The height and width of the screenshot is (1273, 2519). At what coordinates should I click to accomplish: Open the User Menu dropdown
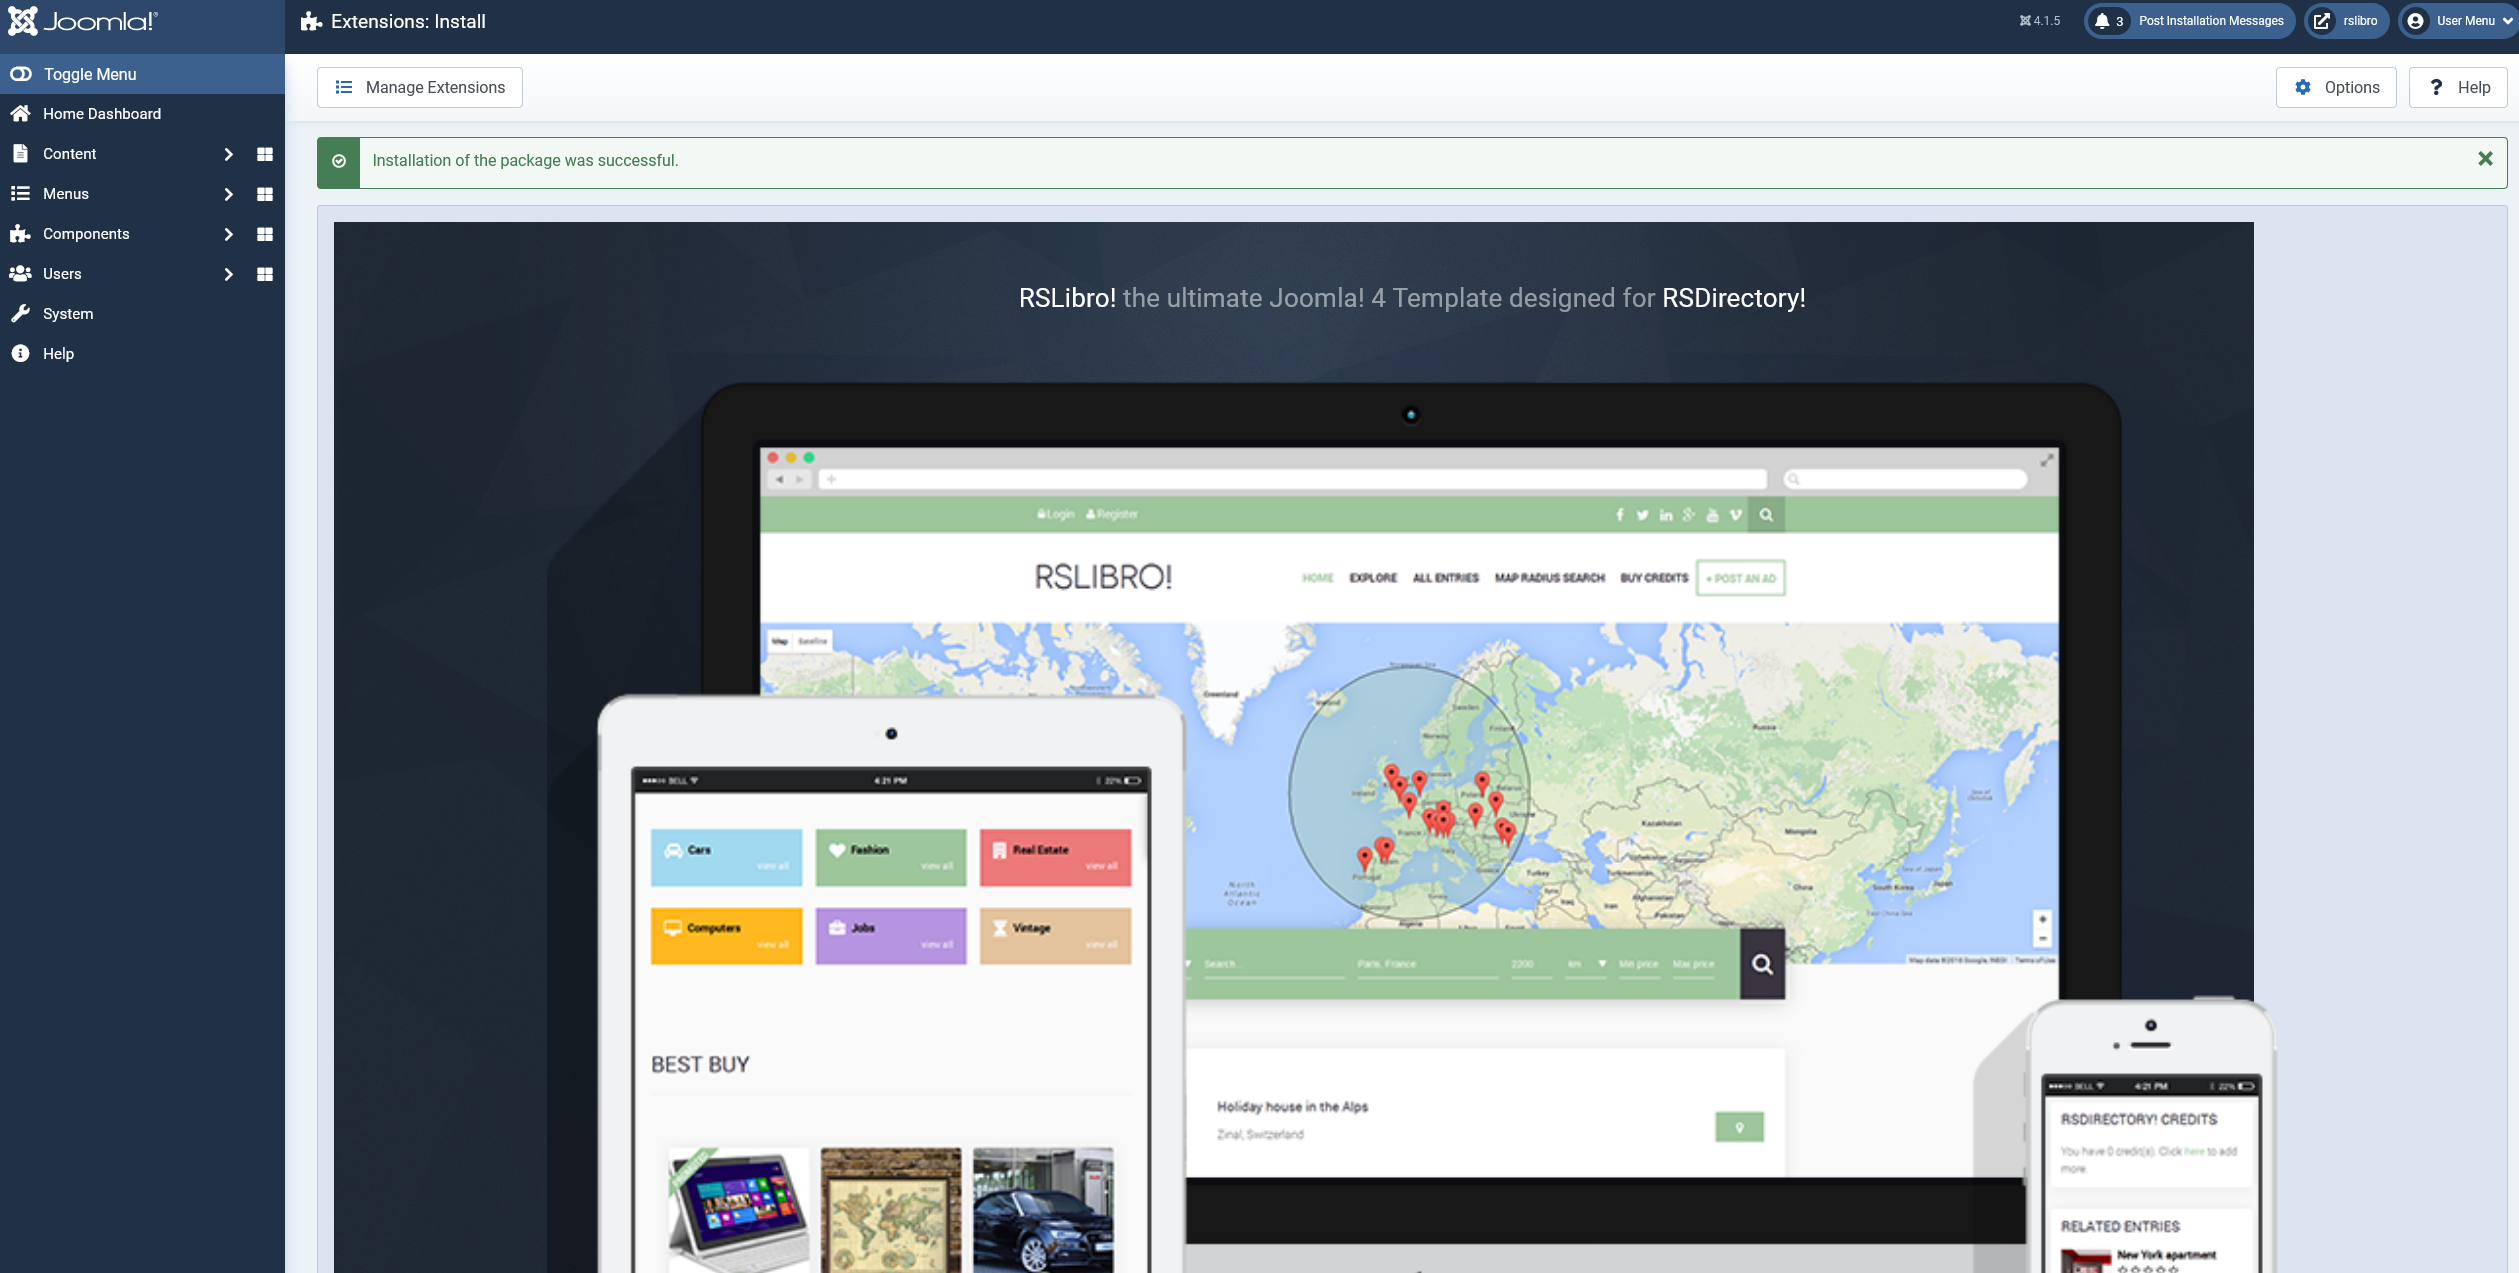tap(2458, 21)
